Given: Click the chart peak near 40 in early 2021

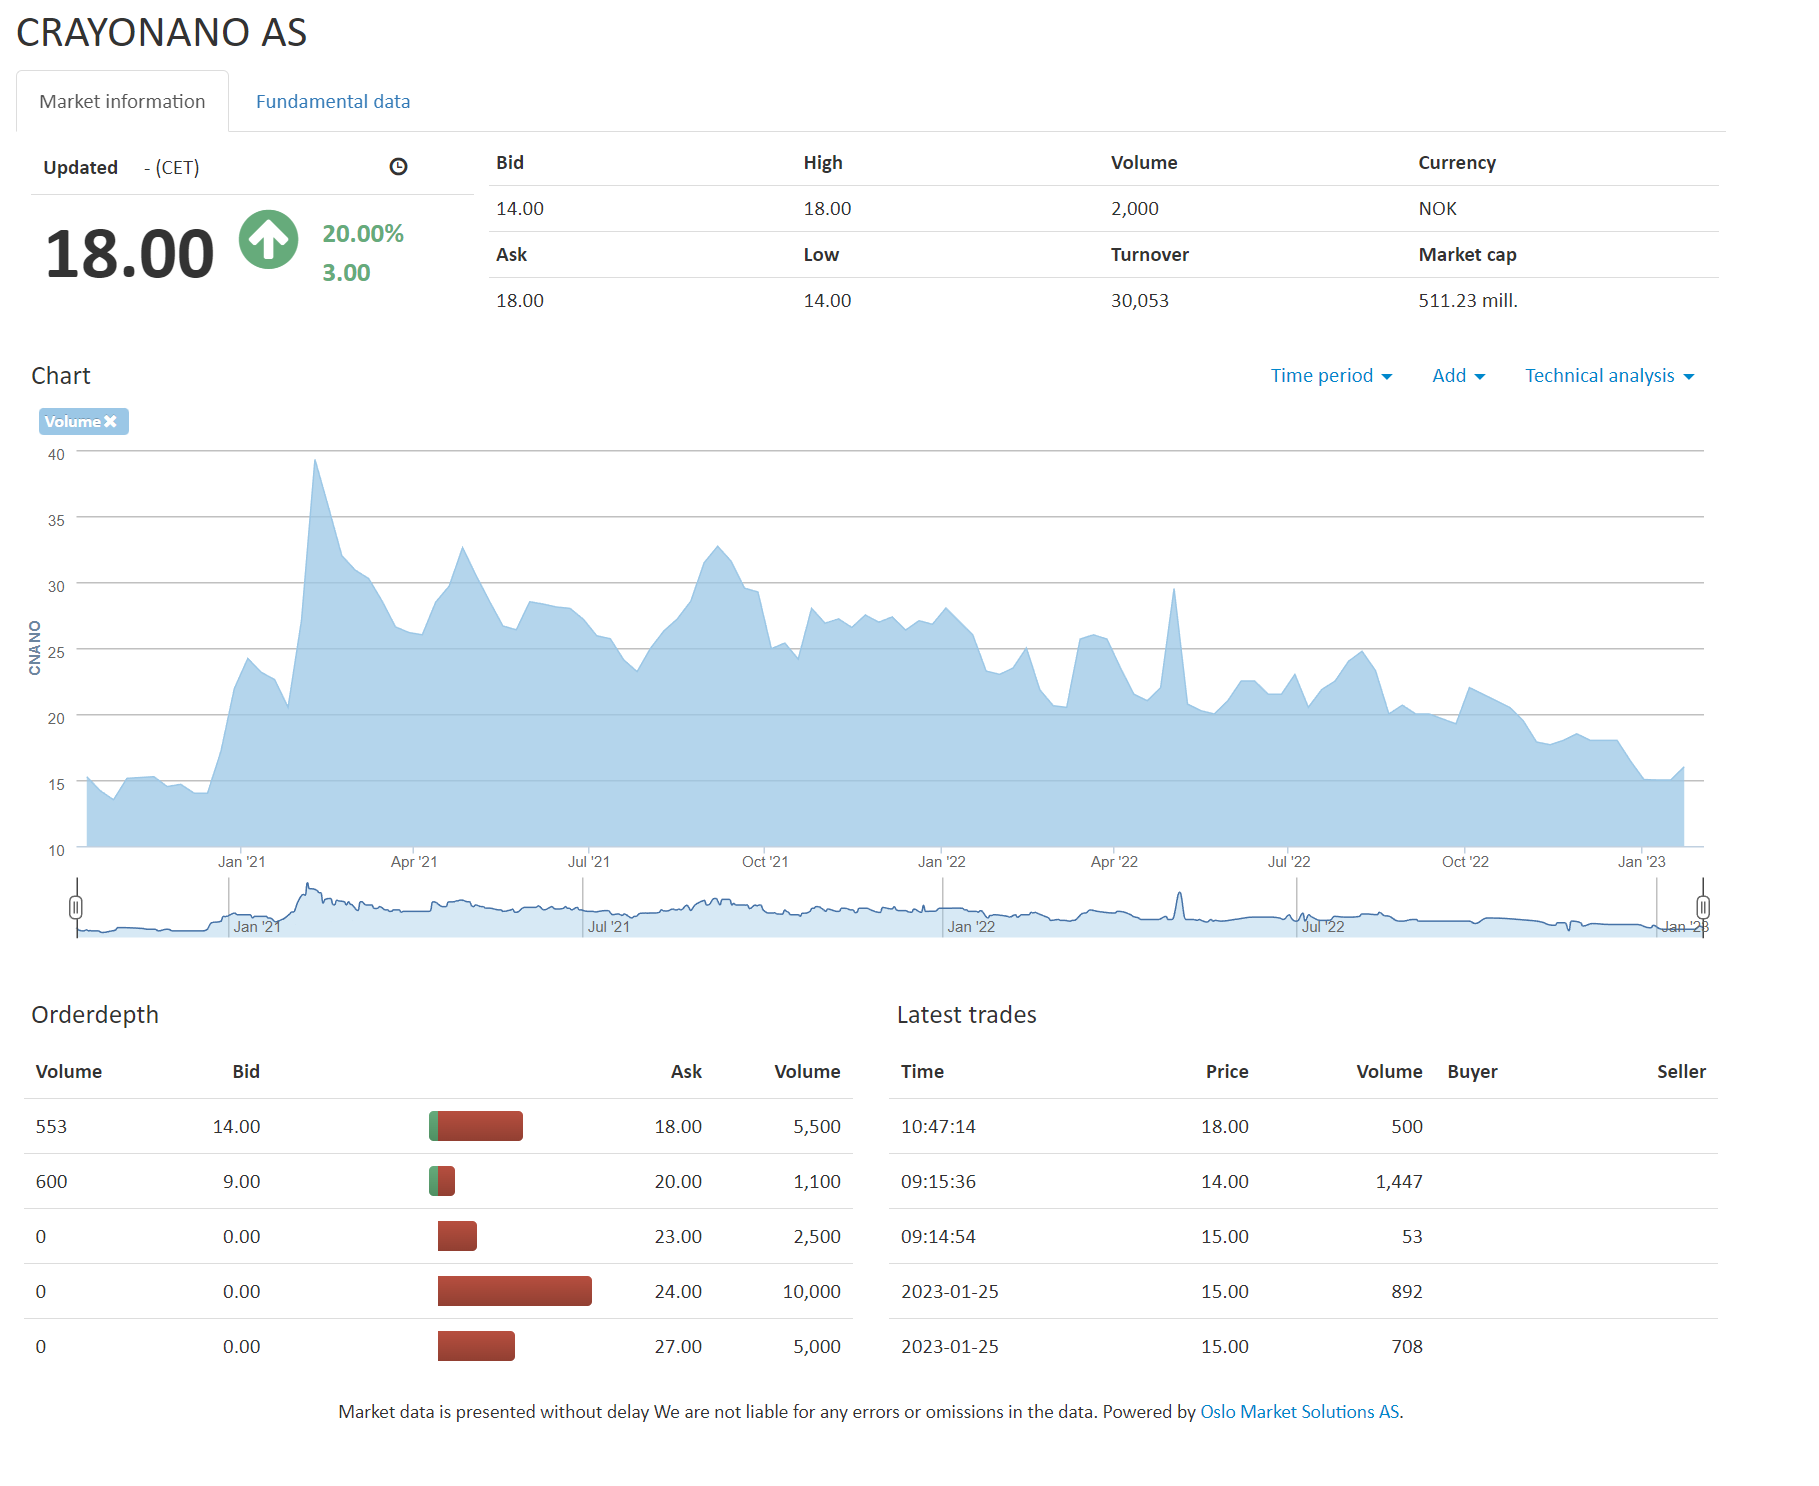Looking at the screenshot, I should click(315, 460).
